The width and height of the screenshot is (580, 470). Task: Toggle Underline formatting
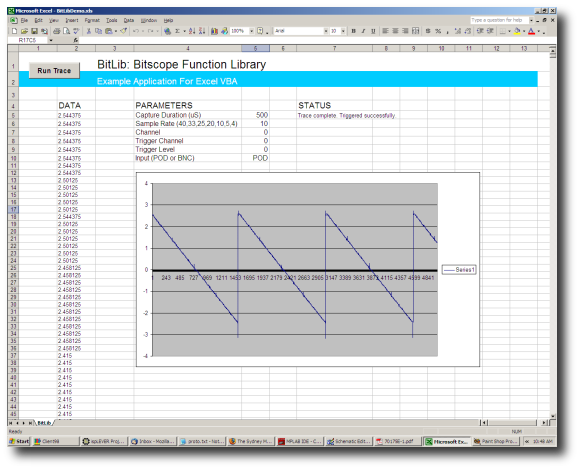click(x=373, y=31)
